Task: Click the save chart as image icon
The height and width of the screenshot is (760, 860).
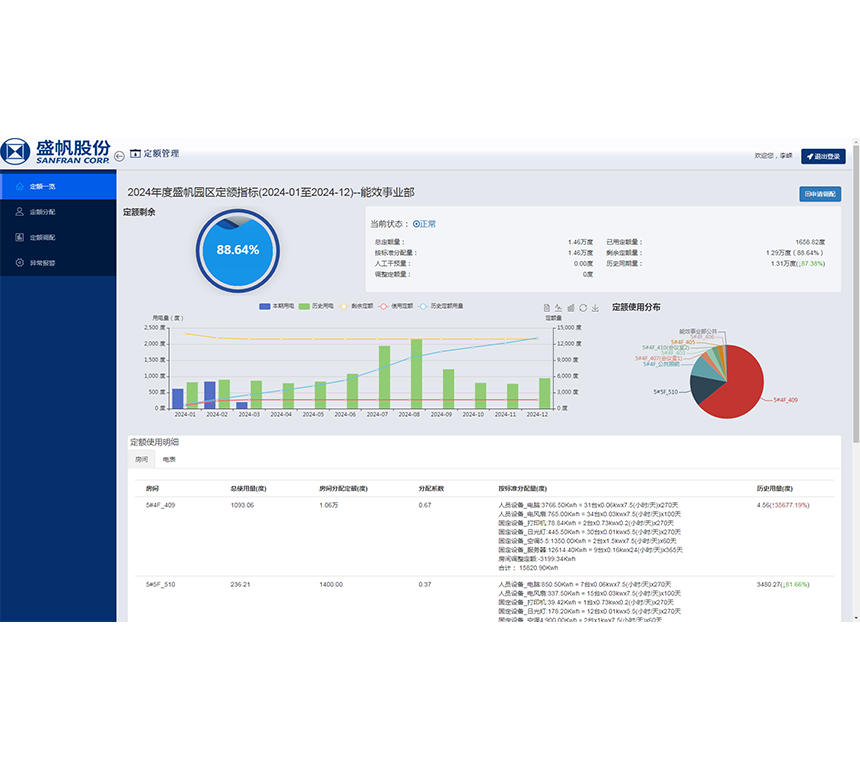Action: pos(595,308)
